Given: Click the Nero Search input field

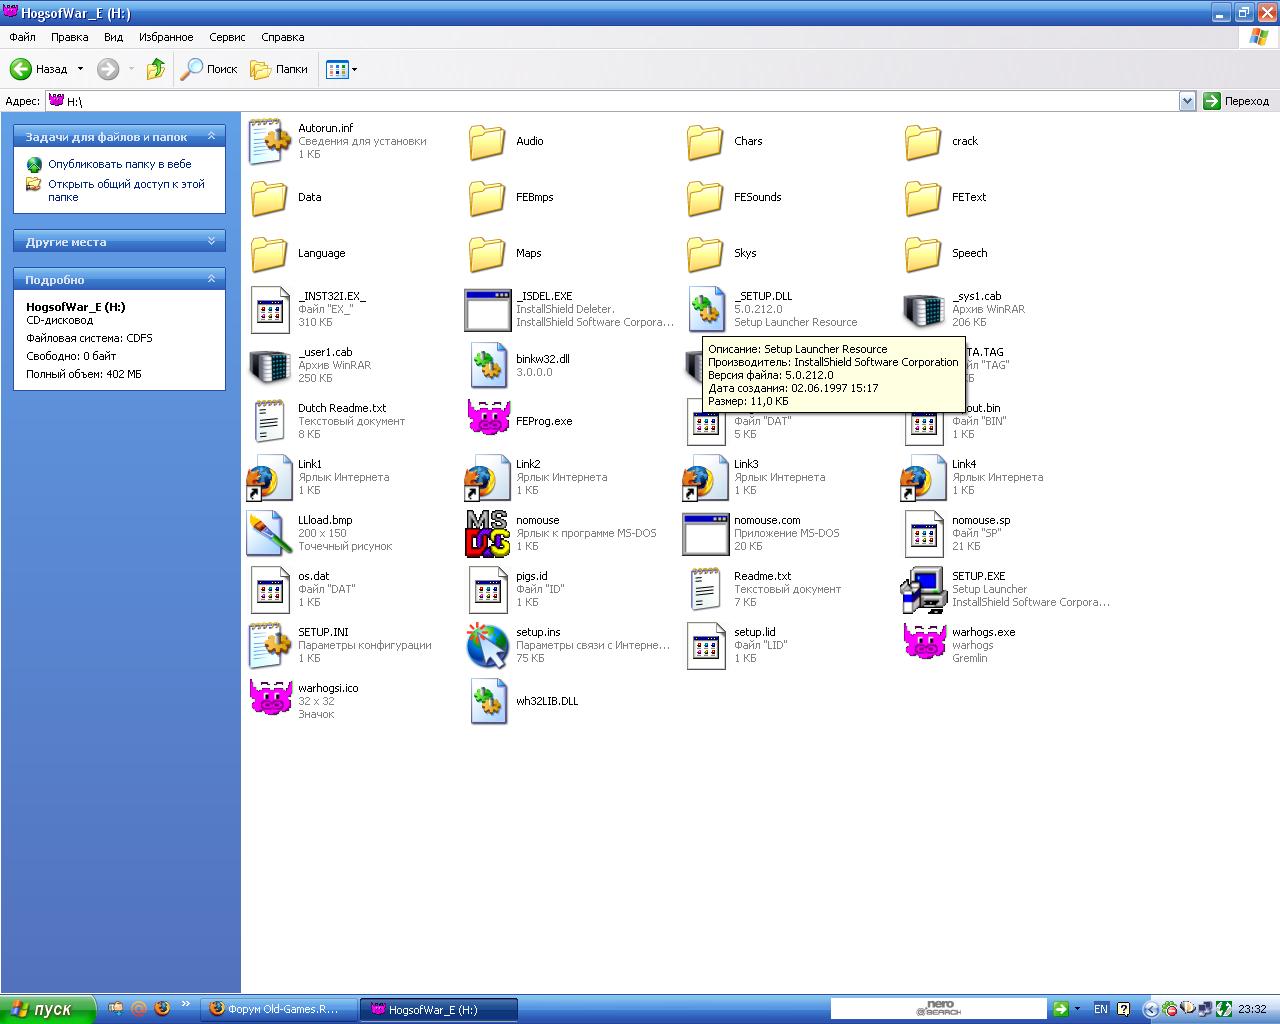Looking at the screenshot, I should pos(938,1009).
